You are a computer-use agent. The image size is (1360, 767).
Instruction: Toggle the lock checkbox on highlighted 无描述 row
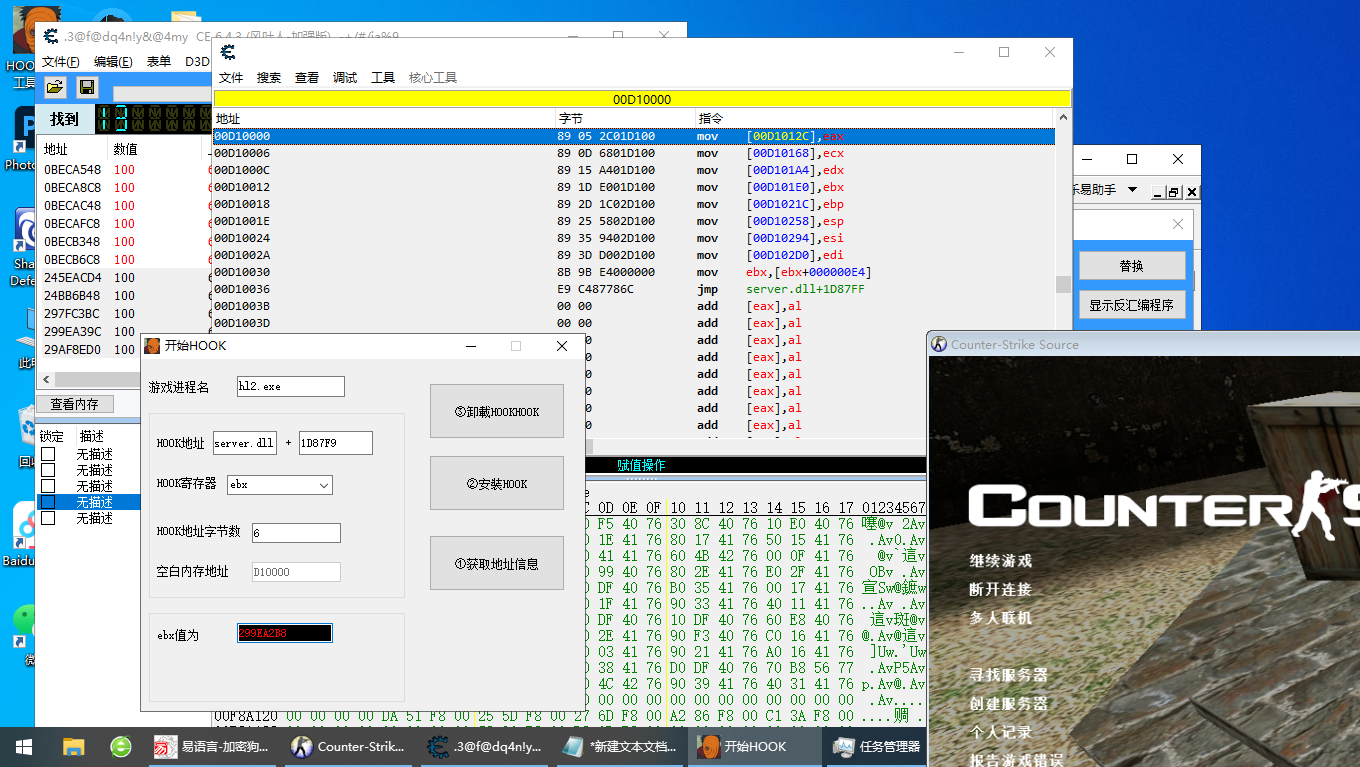point(48,502)
